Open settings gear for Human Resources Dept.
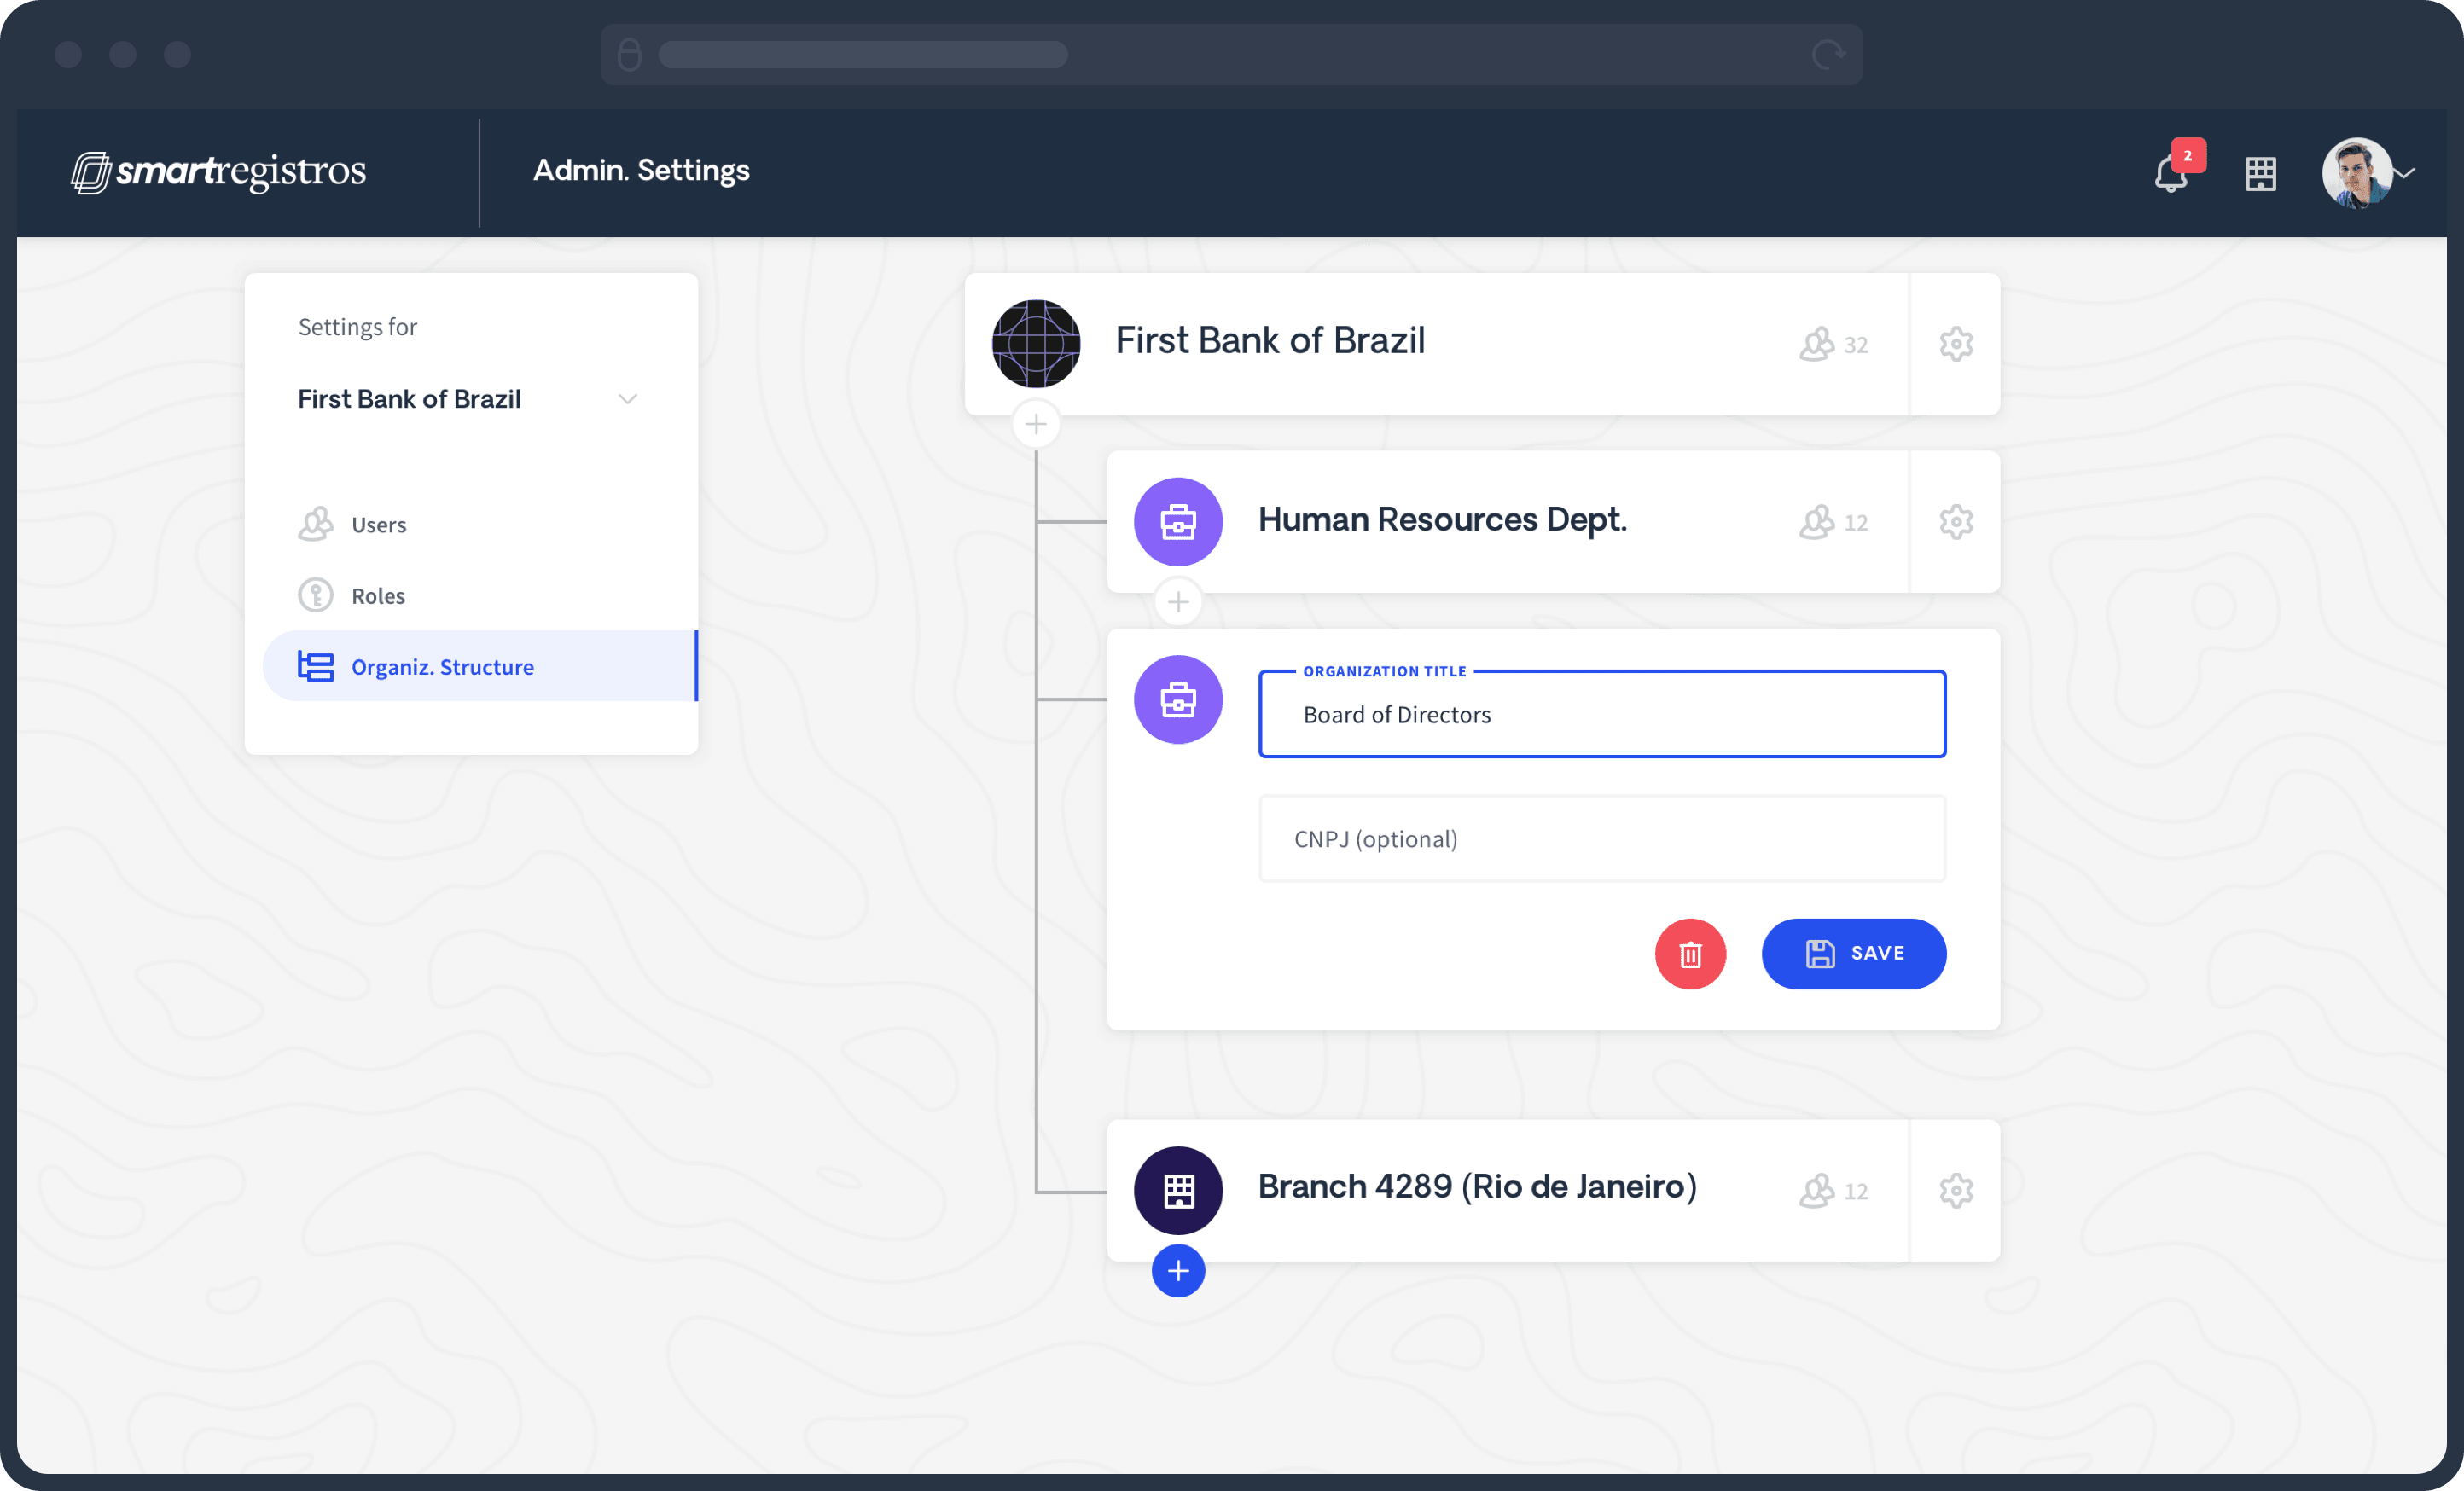This screenshot has height=1491, width=2464. pyautogui.click(x=1955, y=522)
